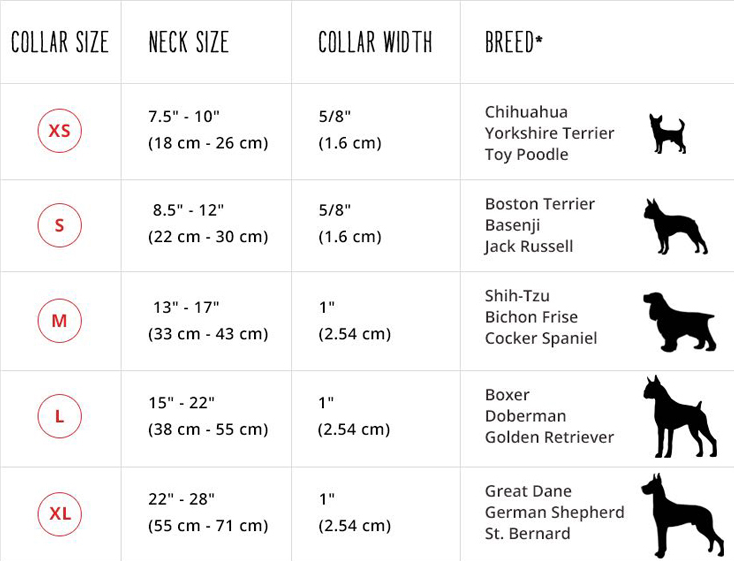Click the Bichon Frise breed name
734x561 pixels.
531,317
